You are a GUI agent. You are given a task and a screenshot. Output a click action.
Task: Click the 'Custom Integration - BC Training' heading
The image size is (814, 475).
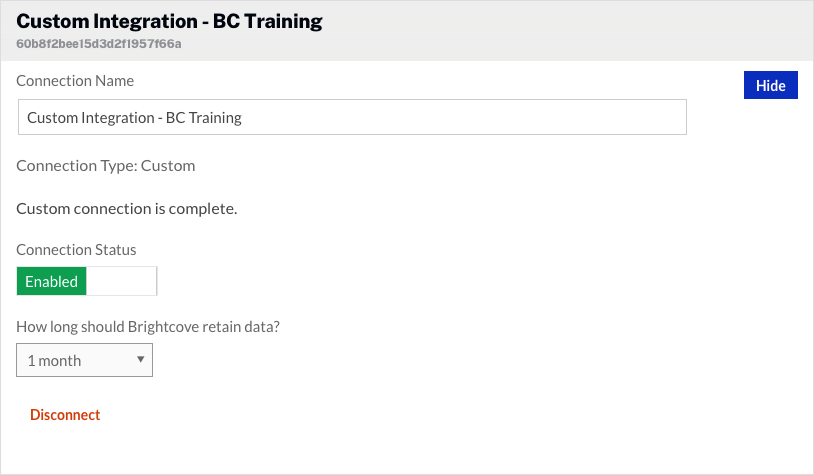pos(169,20)
